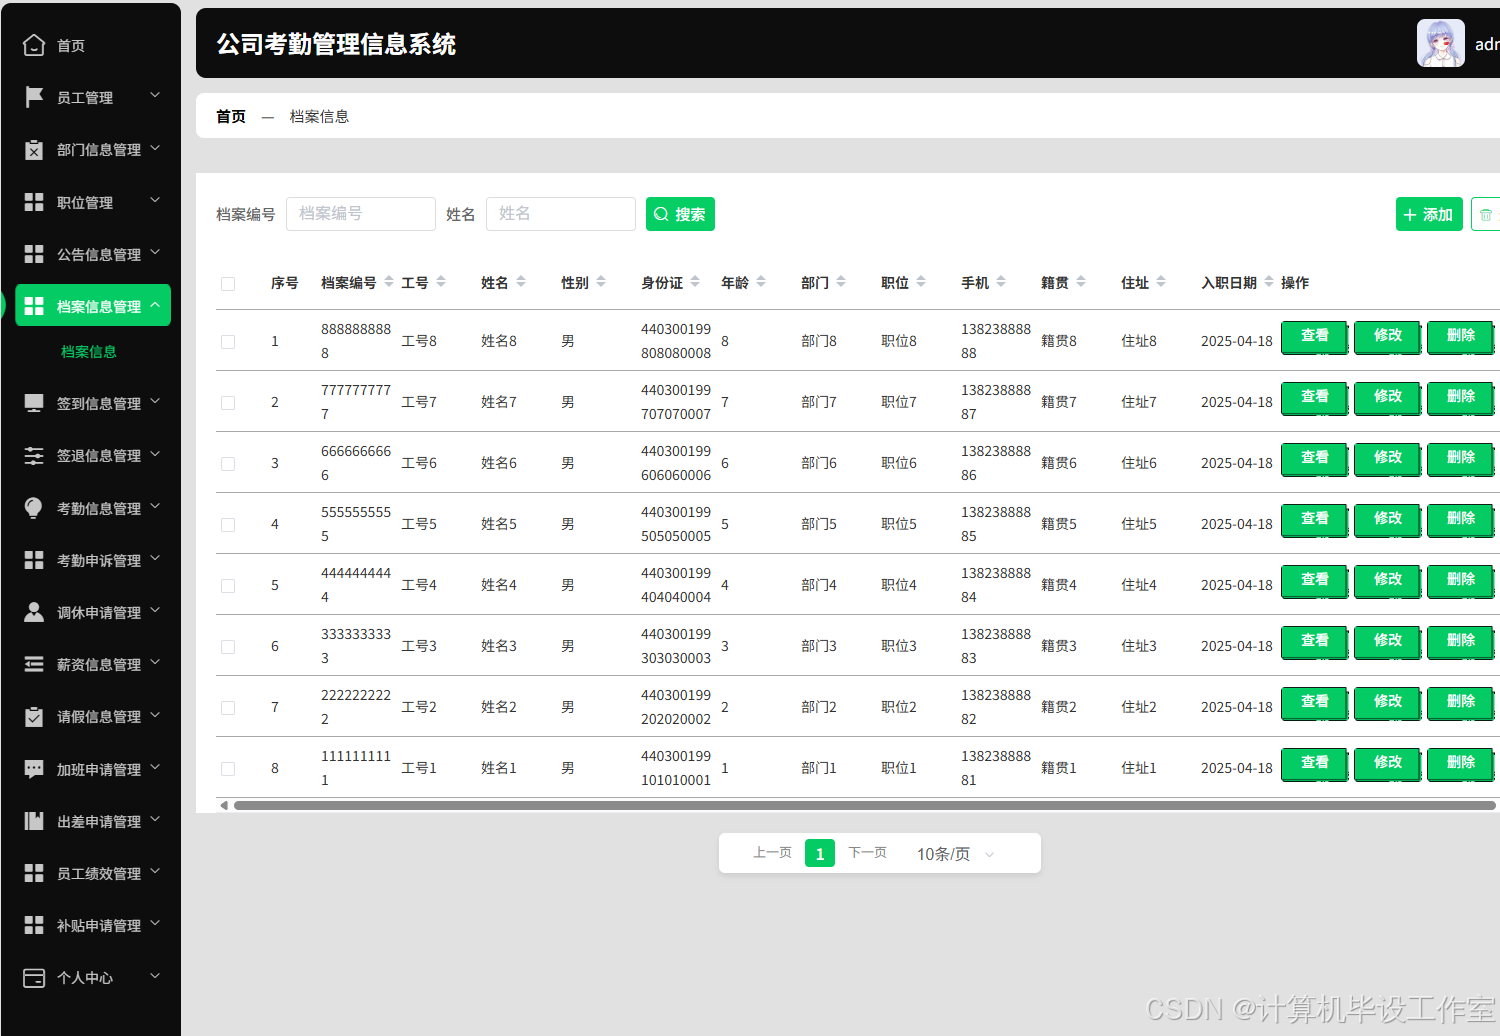Sort by 档案编号 column arrows
Viewport: 1500px width, 1036px height.
(x=389, y=282)
